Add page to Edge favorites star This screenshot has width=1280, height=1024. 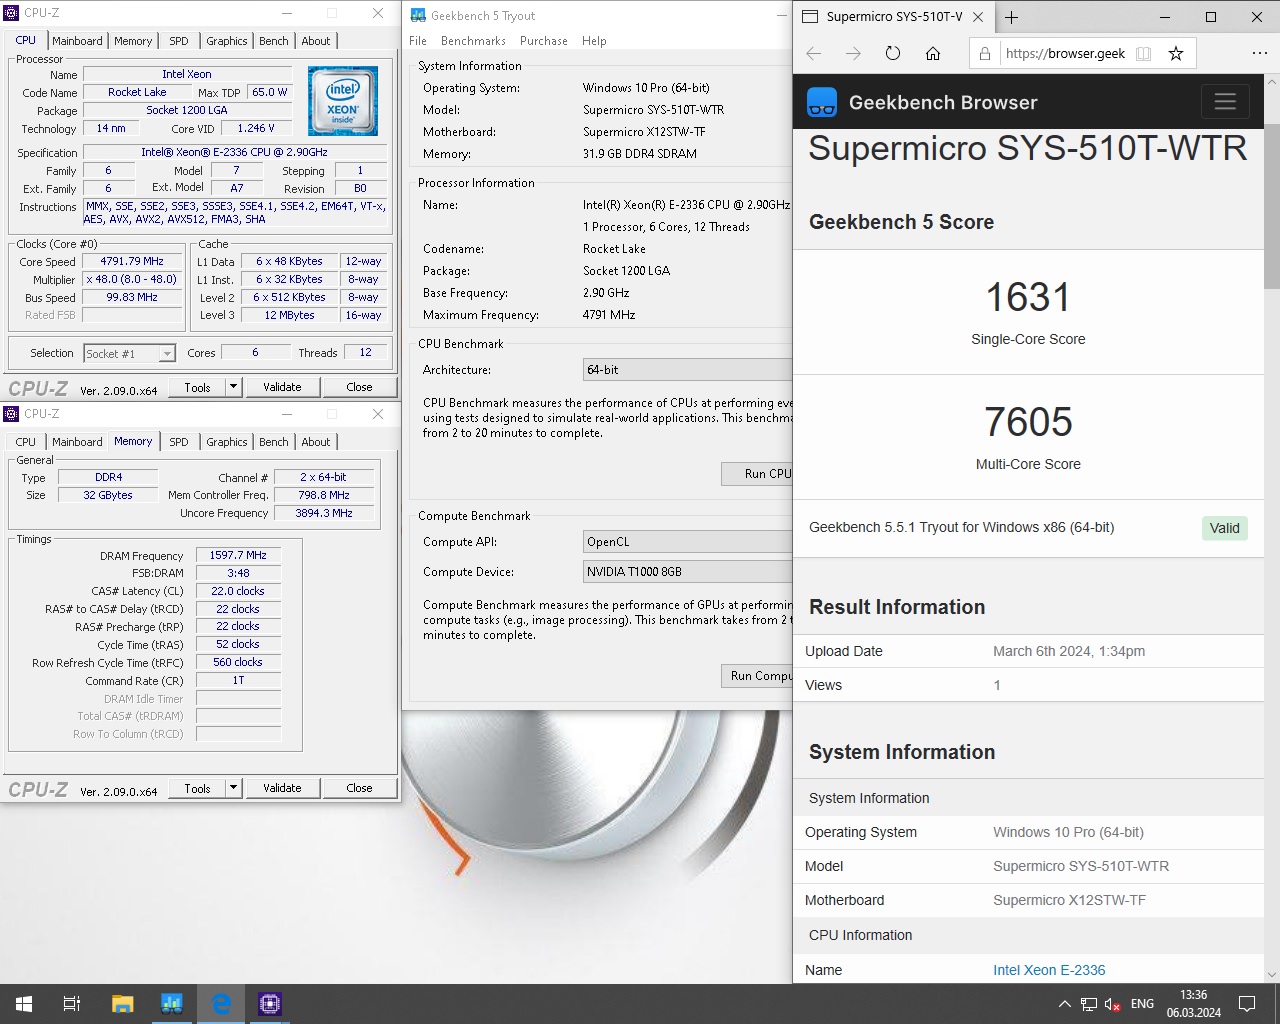tap(1176, 54)
